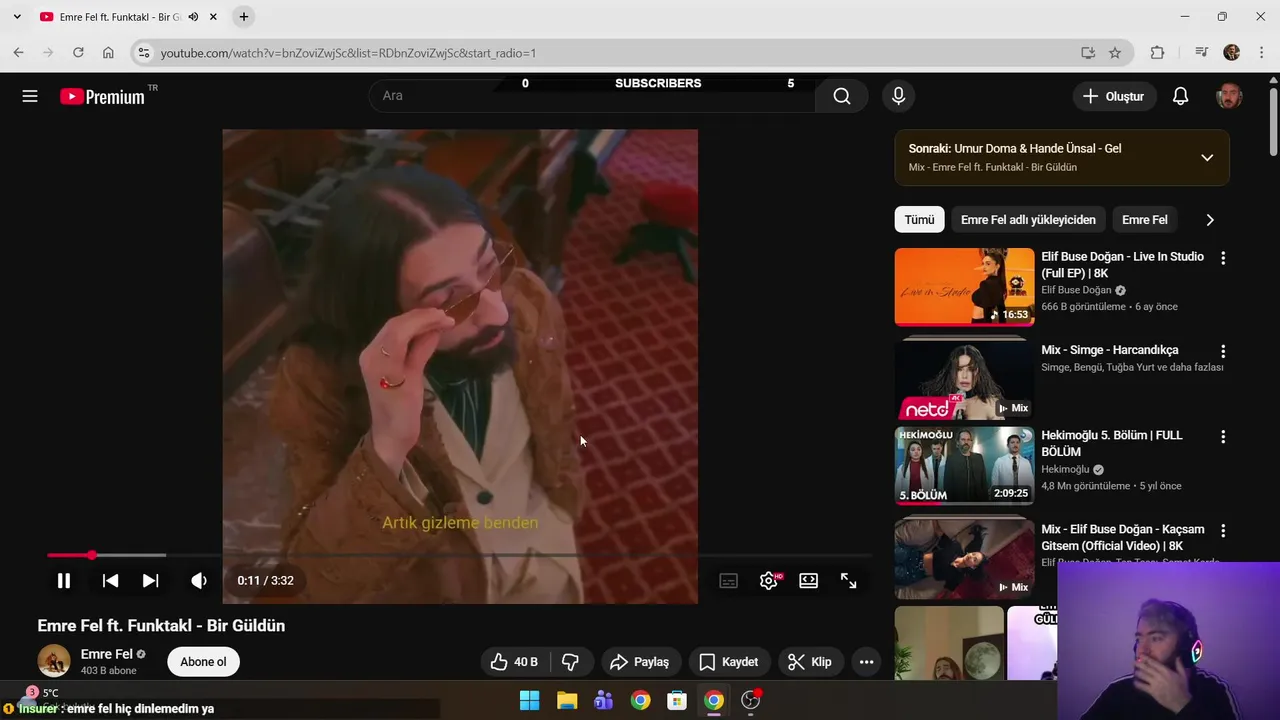The width and height of the screenshot is (1280, 720).
Task: Select the Emre Fel adlı yükleyiciden chip
Action: (x=1028, y=220)
